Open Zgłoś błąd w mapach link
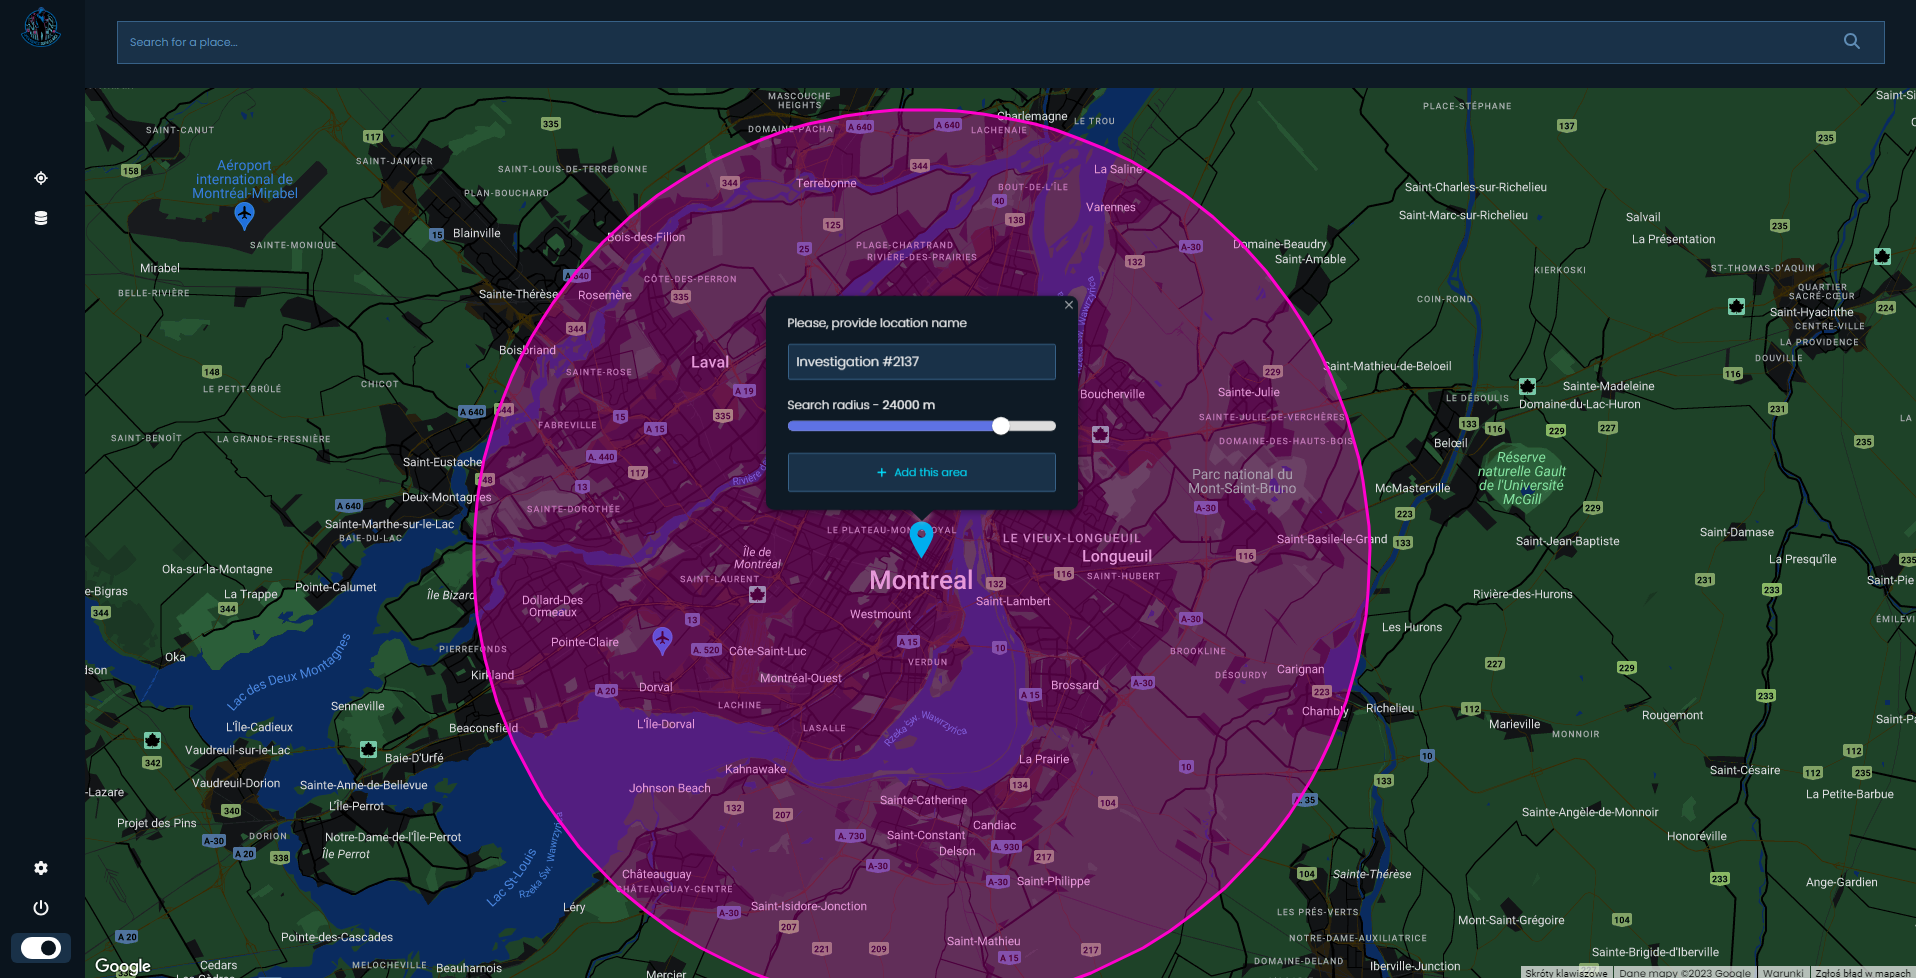The width and height of the screenshot is (1916, 978). click(1863, 973)
